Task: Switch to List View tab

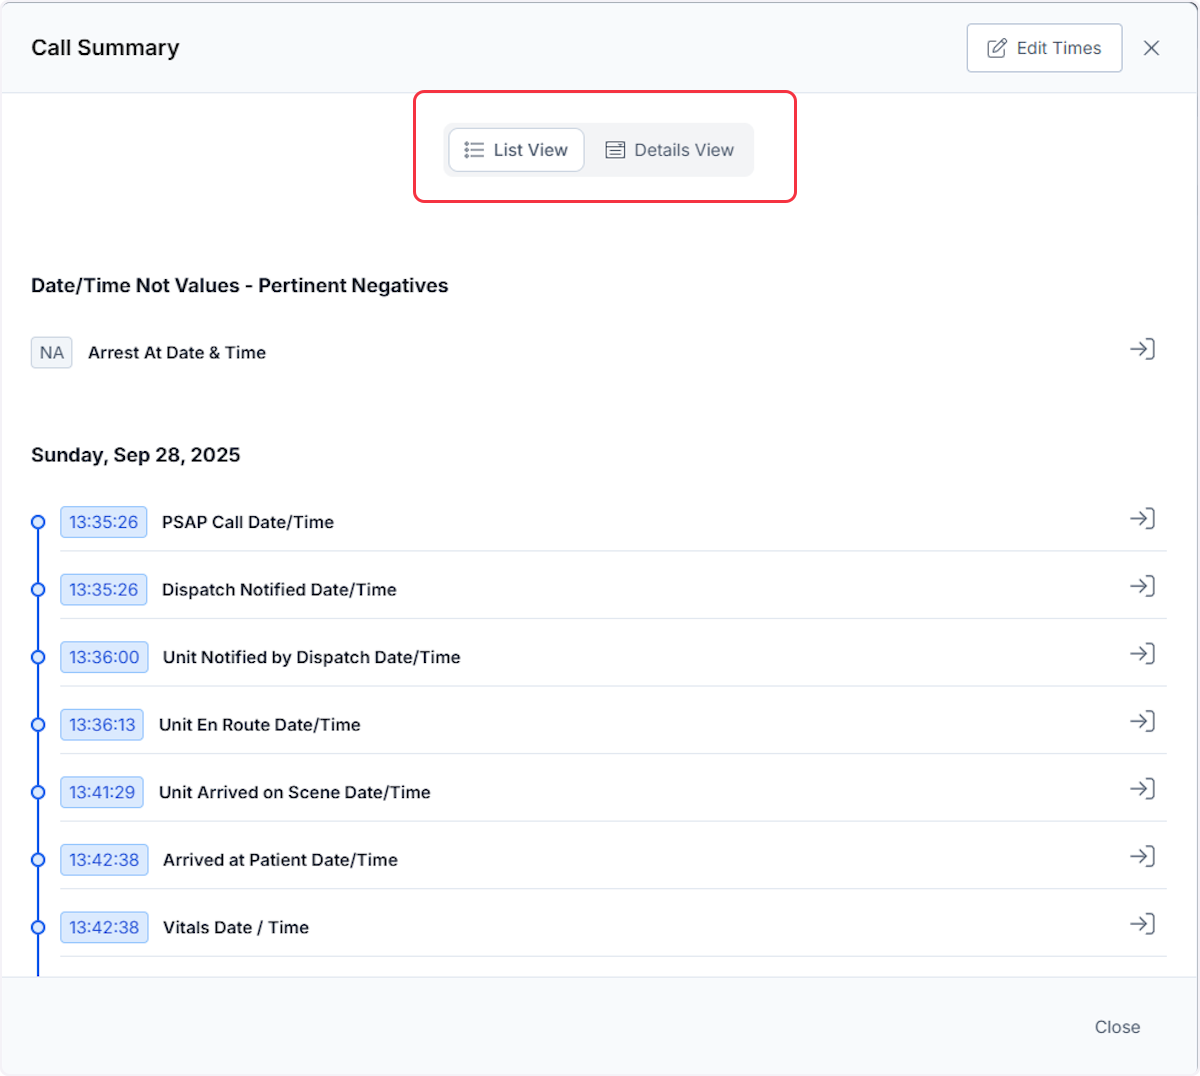Action: tap(516, 150)
